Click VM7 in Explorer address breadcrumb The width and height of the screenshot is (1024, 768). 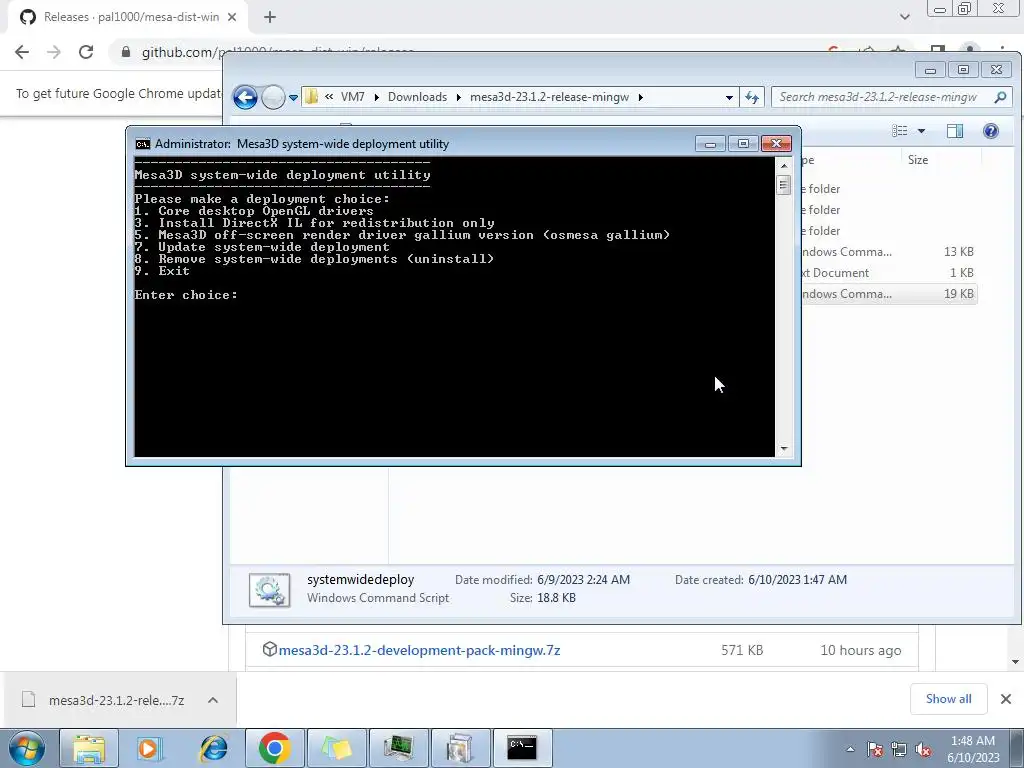(353, 97)
